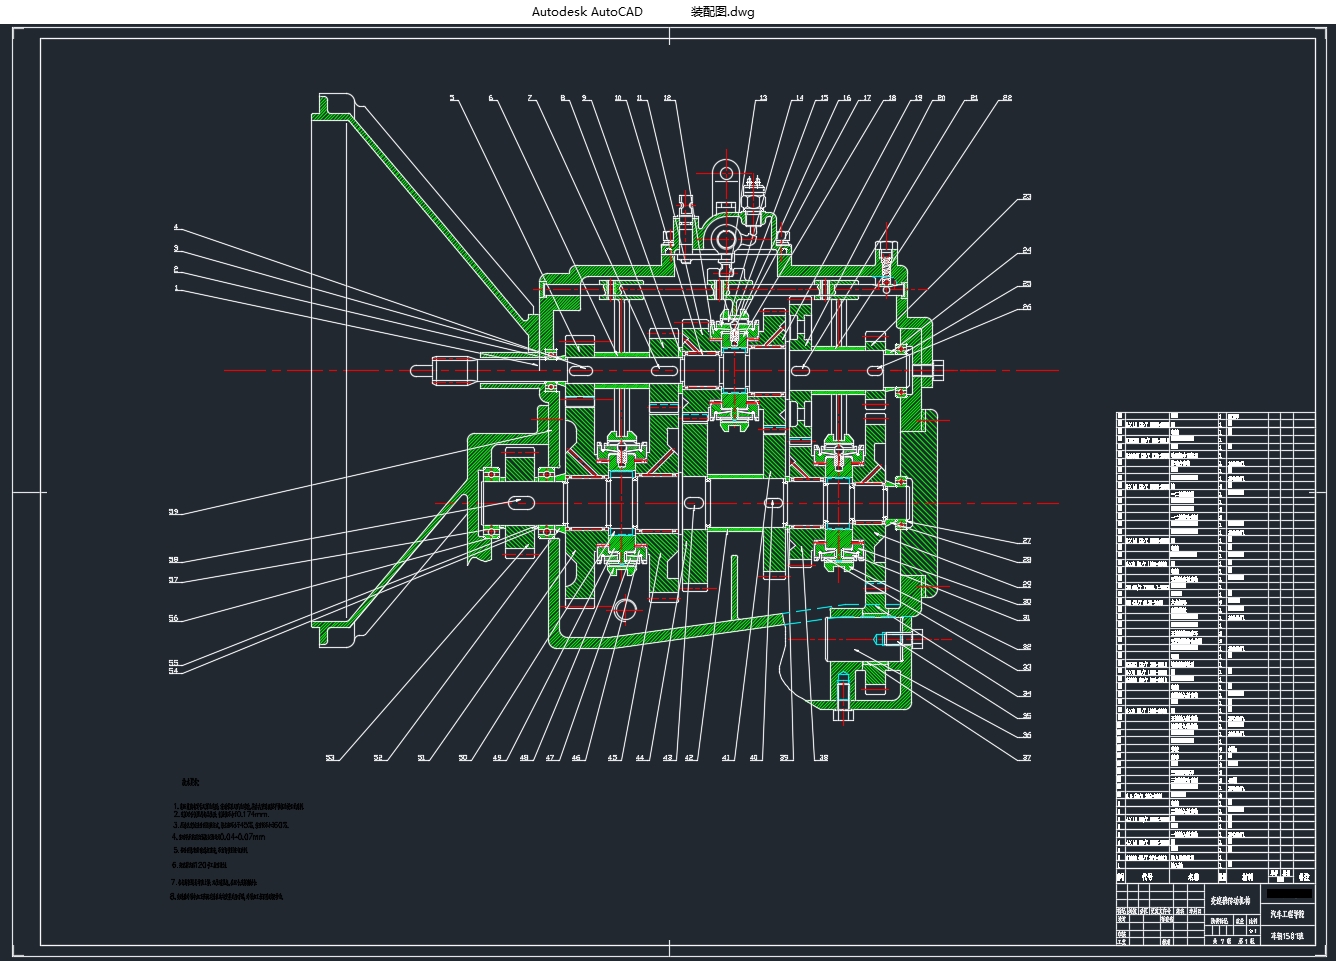Click the 装配图.dwg file name in title
The image size is (1336, 961).
point(722,12)
